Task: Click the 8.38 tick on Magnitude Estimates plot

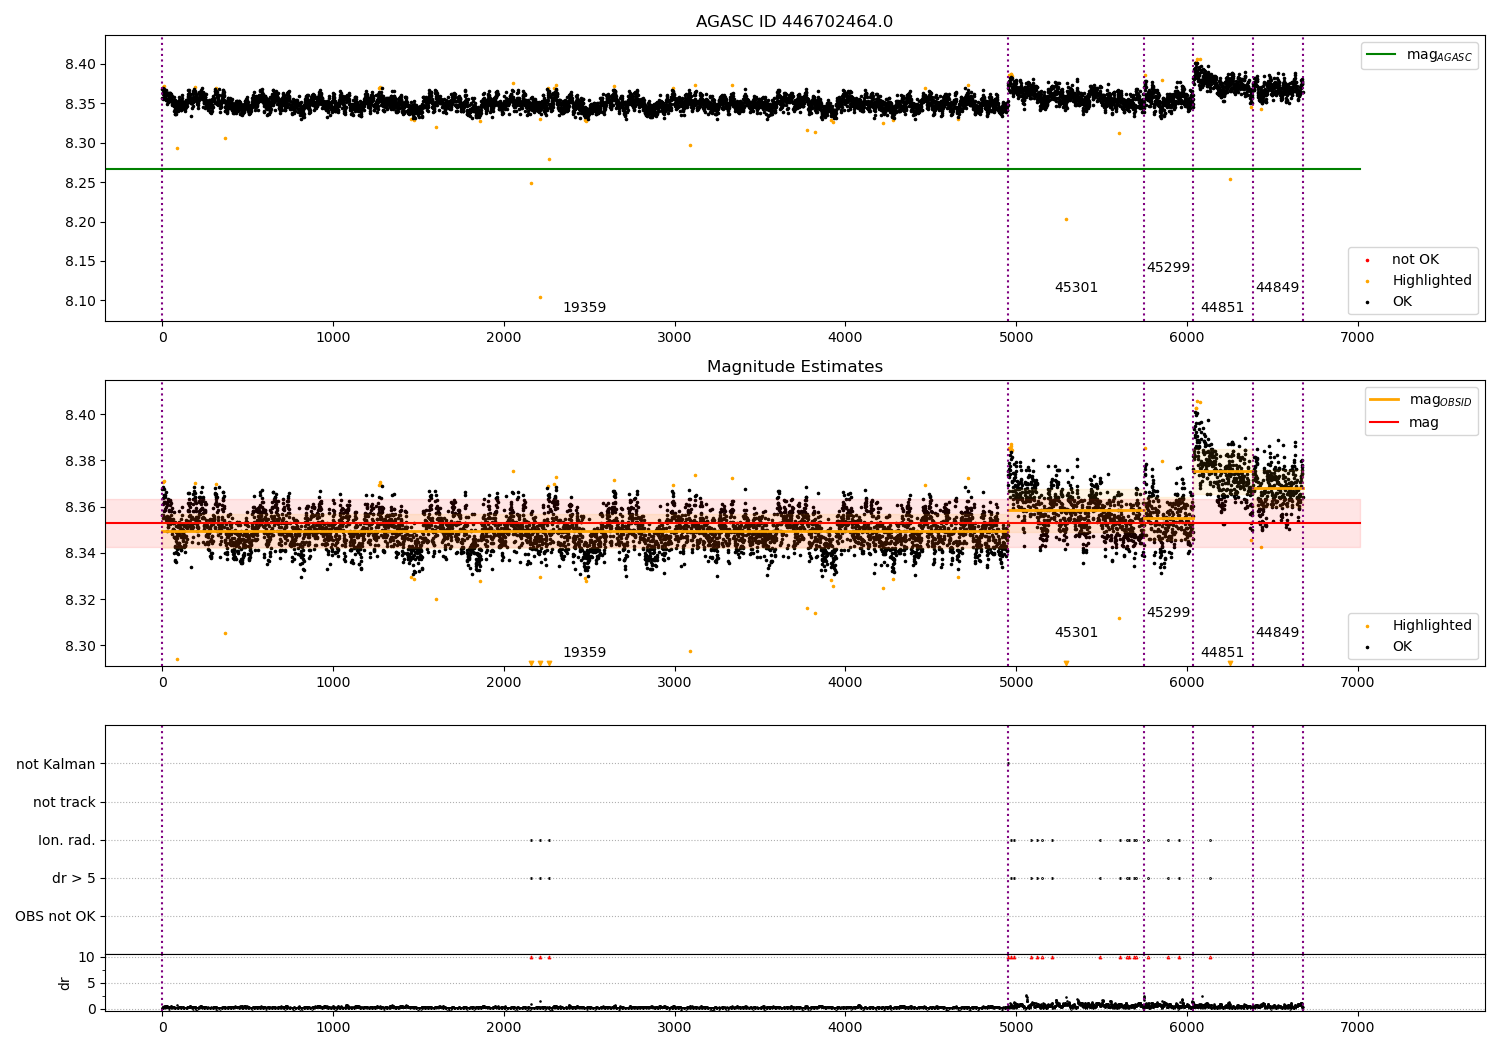Action: pyautogui.click(x=79, y=461)
